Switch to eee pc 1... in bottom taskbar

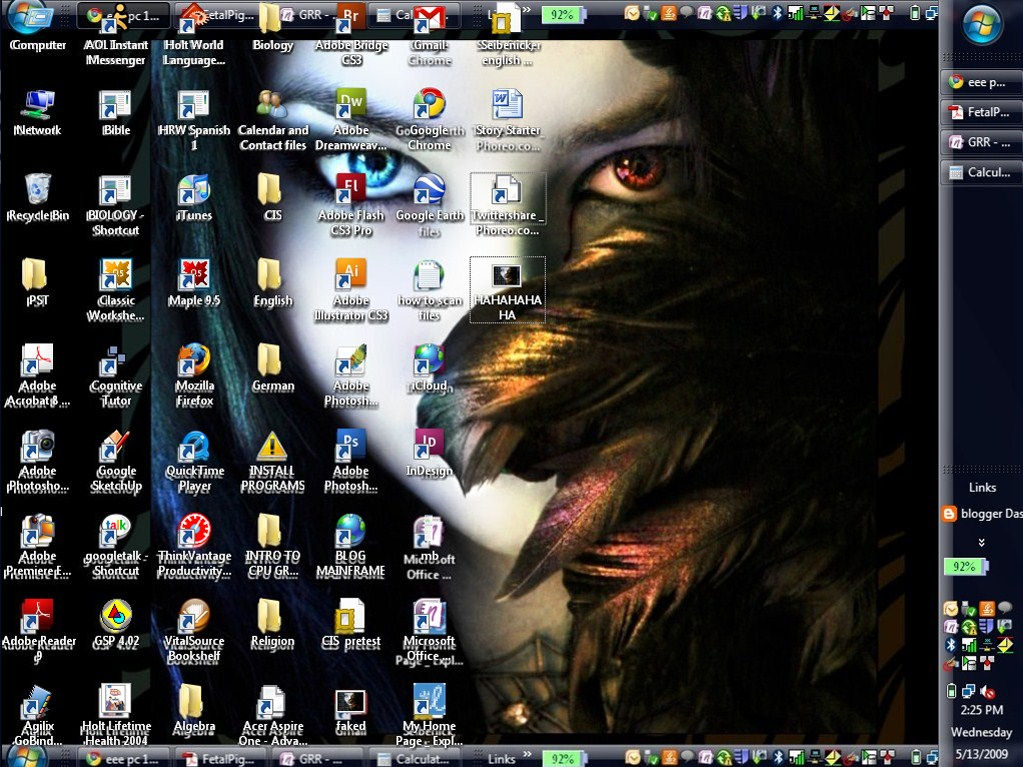(x=123, y=759)
